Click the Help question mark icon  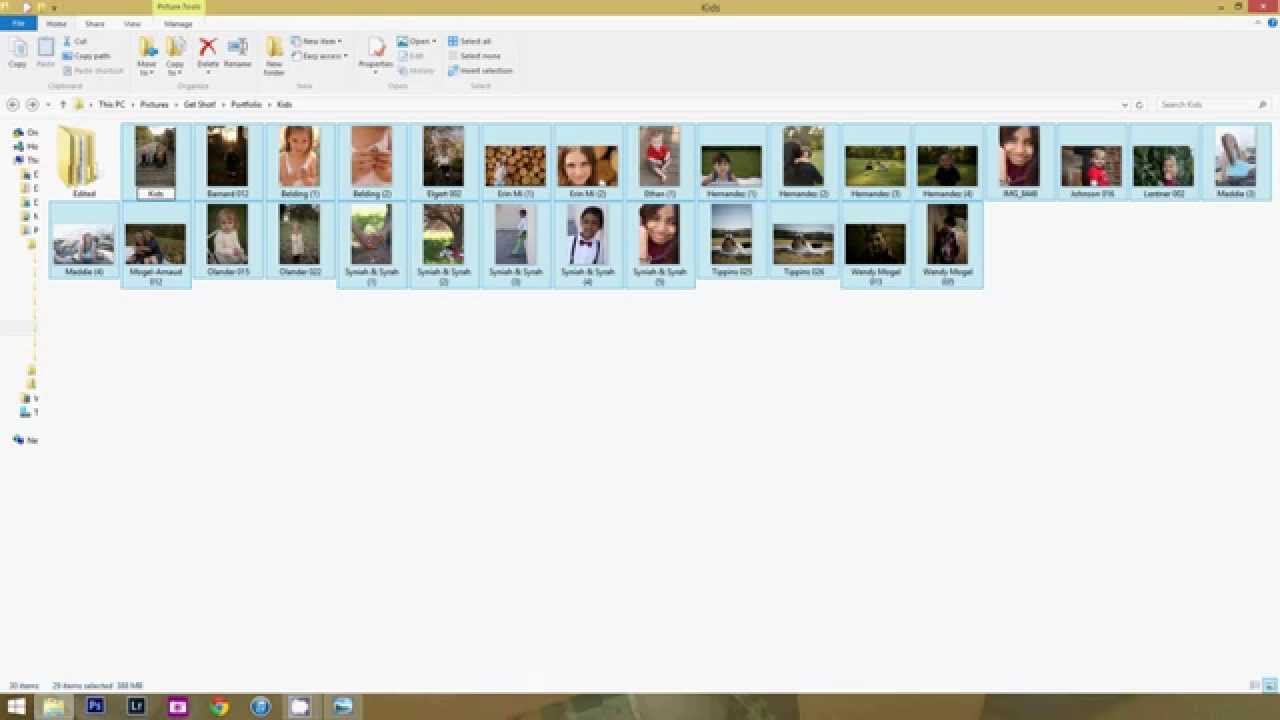click(x=1272, y=22)
